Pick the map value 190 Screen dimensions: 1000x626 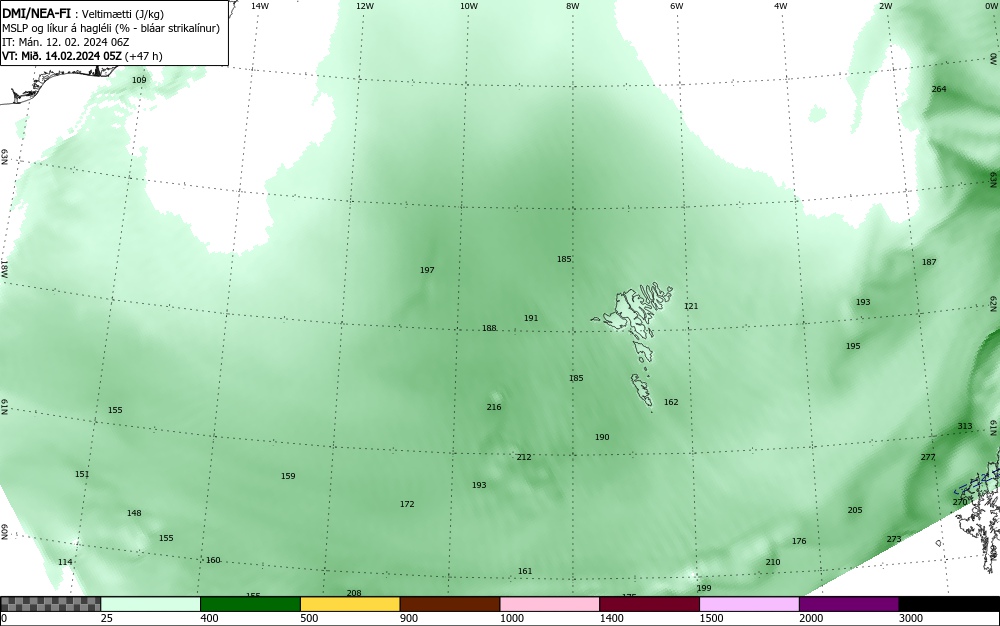pyautogui.click(x=602, y=437)
